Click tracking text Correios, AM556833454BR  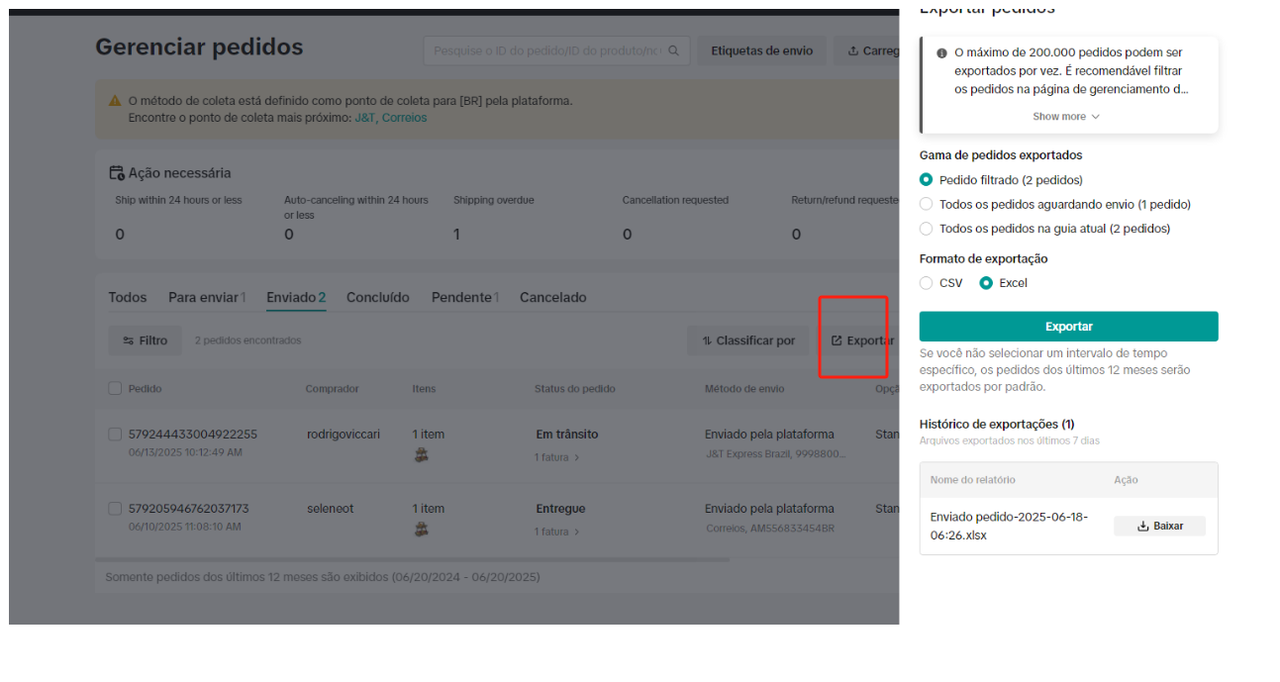point(770,528)
